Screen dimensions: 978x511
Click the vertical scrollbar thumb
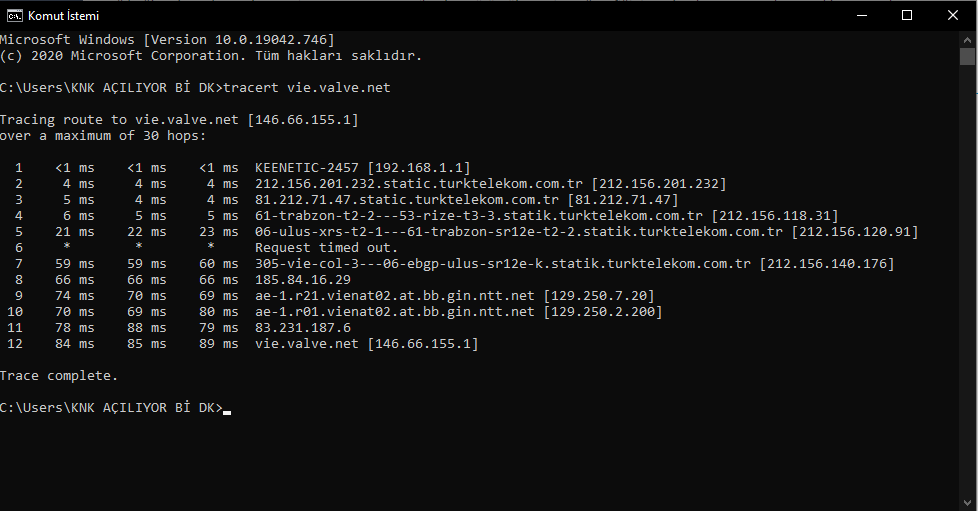[x=967, y=56]
